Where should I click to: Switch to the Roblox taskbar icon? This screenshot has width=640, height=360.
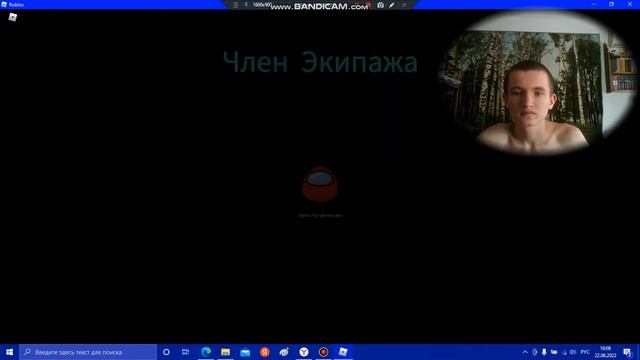tap(343, 352)
